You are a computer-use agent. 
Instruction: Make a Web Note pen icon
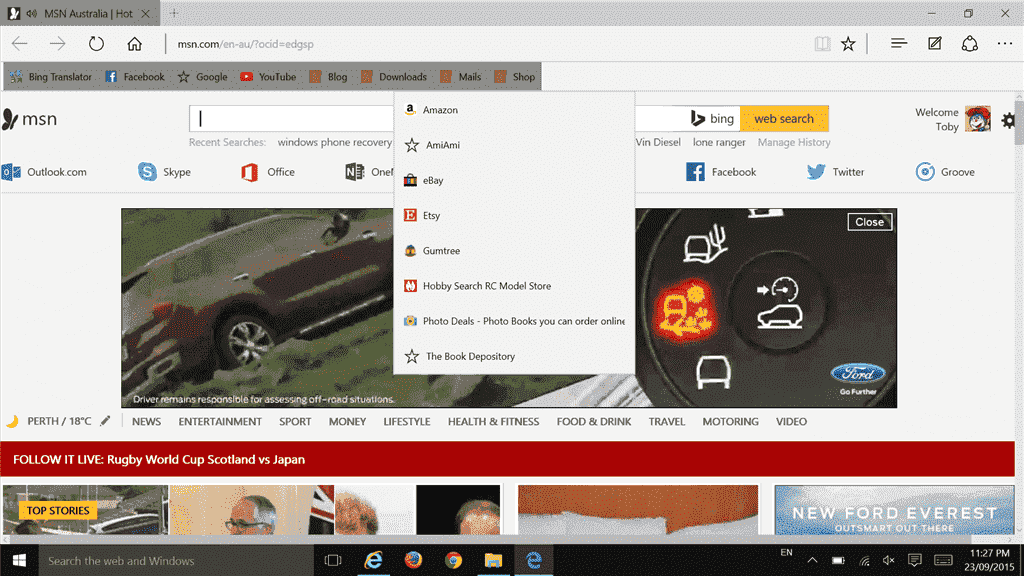[x=935, y=44]
